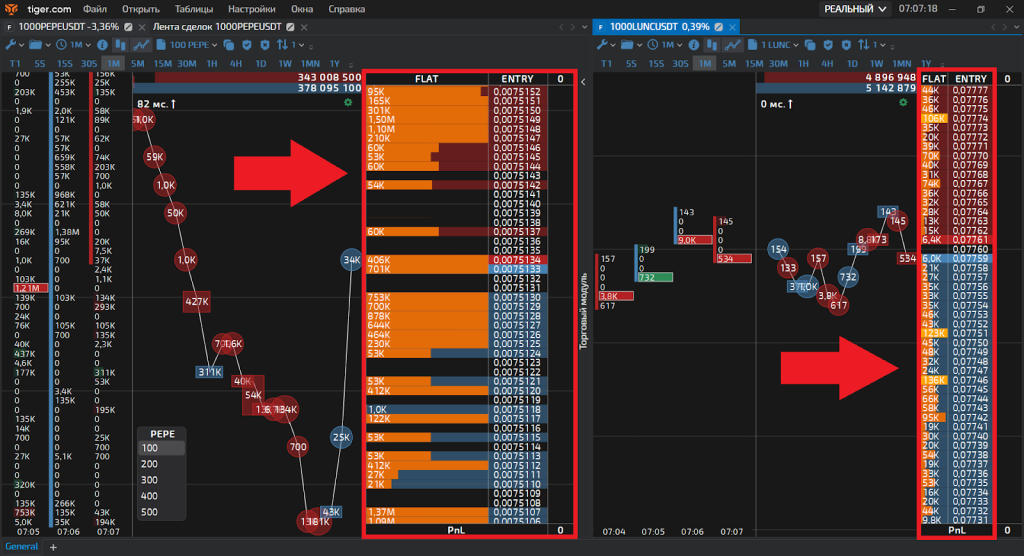The height and width of the screenshot is (556, 1024).
Task: Select 200 in the PEPE volume list
Action: coord(161,464)
